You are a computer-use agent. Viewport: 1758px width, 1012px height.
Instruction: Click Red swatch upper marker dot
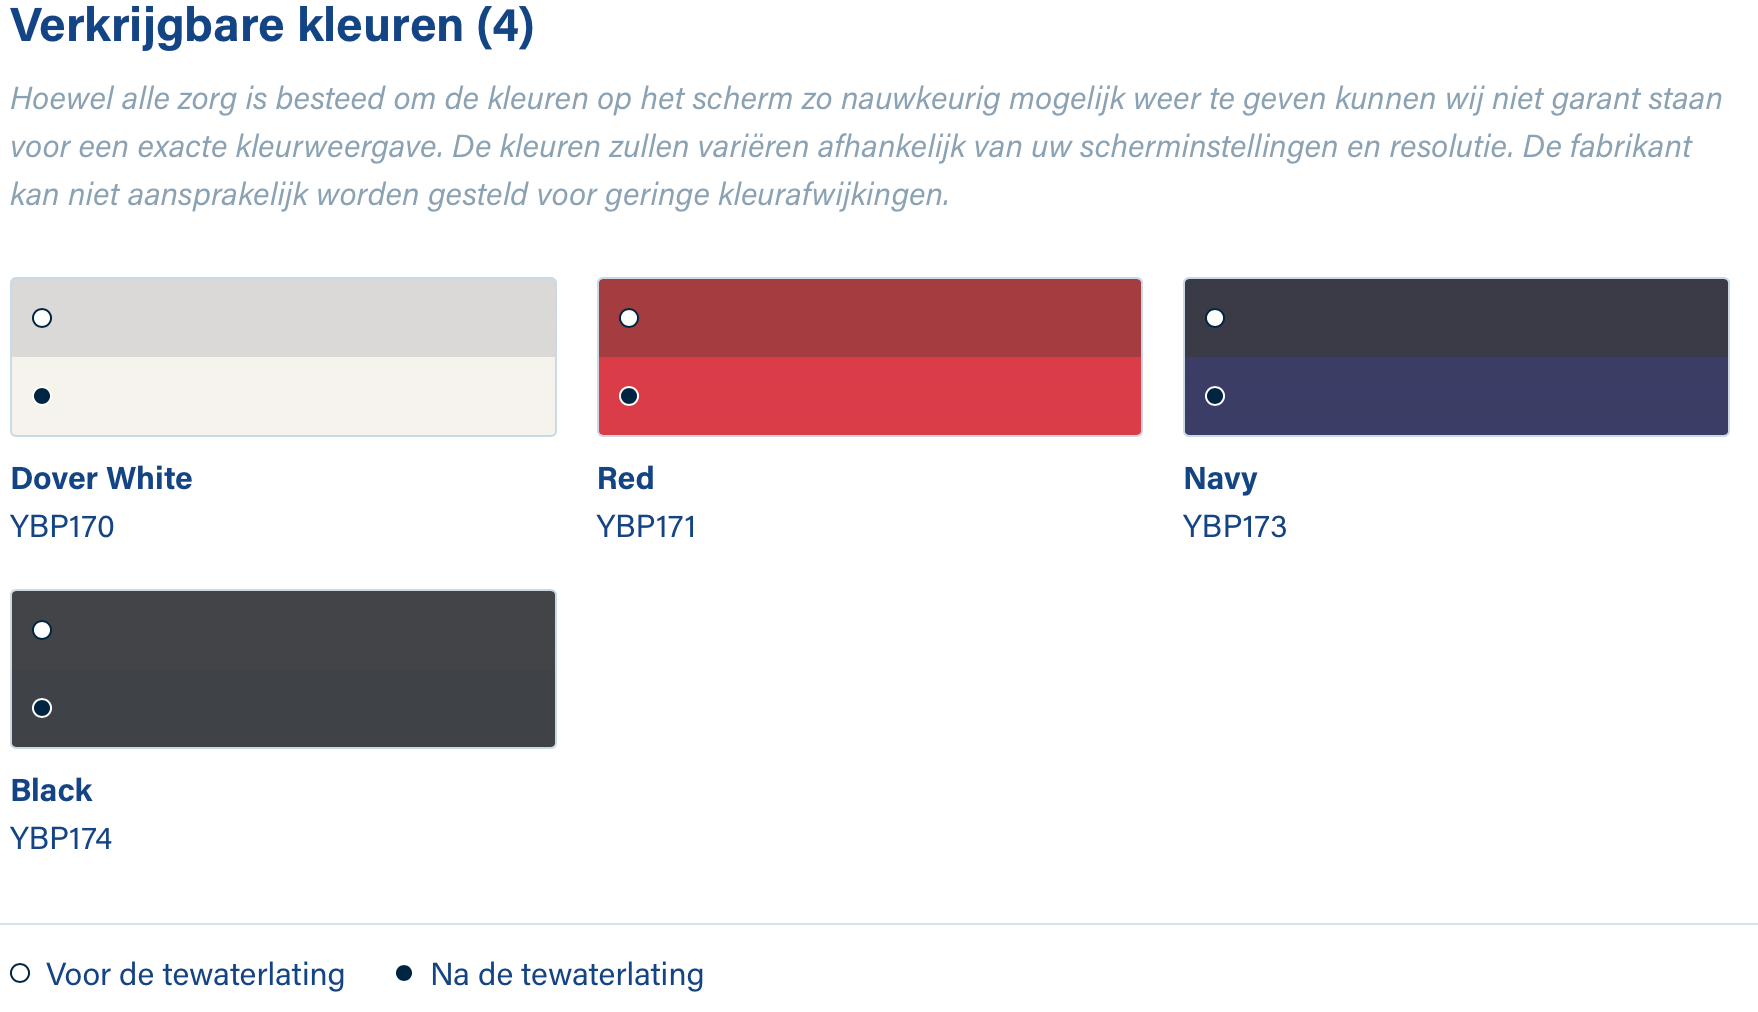(x=629, y=318)
